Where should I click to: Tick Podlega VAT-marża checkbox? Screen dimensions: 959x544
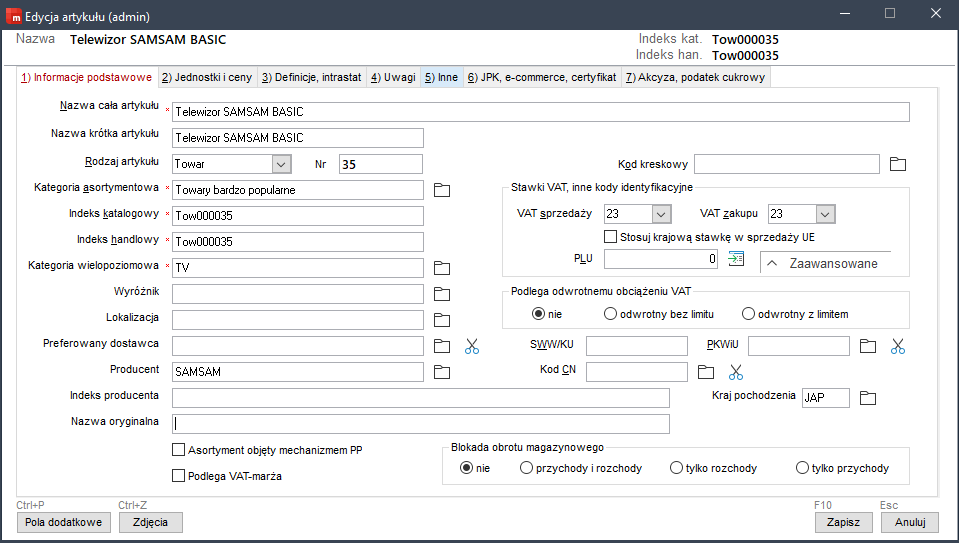coord(178,475)
